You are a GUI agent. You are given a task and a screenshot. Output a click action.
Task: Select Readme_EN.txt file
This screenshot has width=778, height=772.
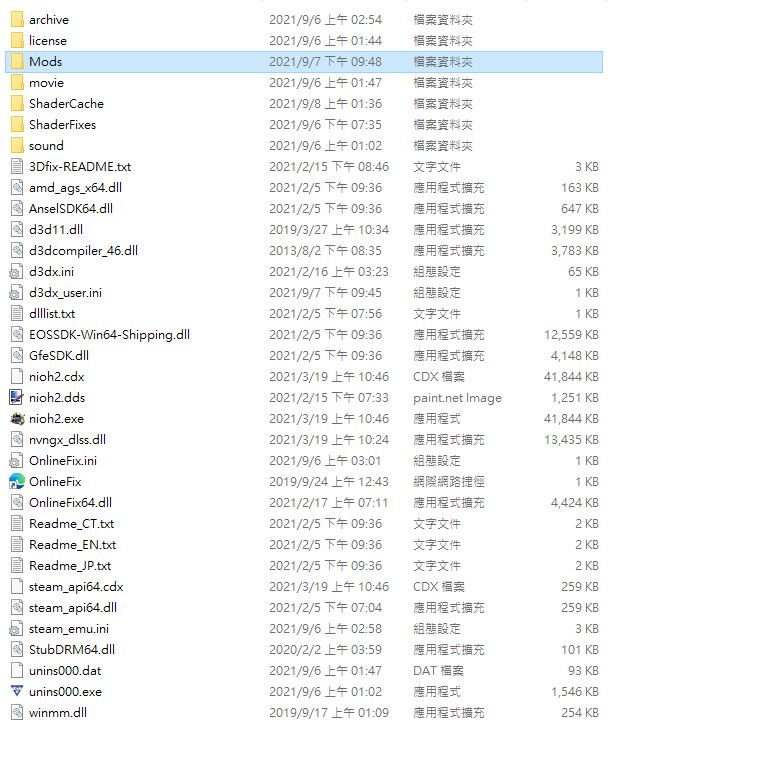click(72, 544)
